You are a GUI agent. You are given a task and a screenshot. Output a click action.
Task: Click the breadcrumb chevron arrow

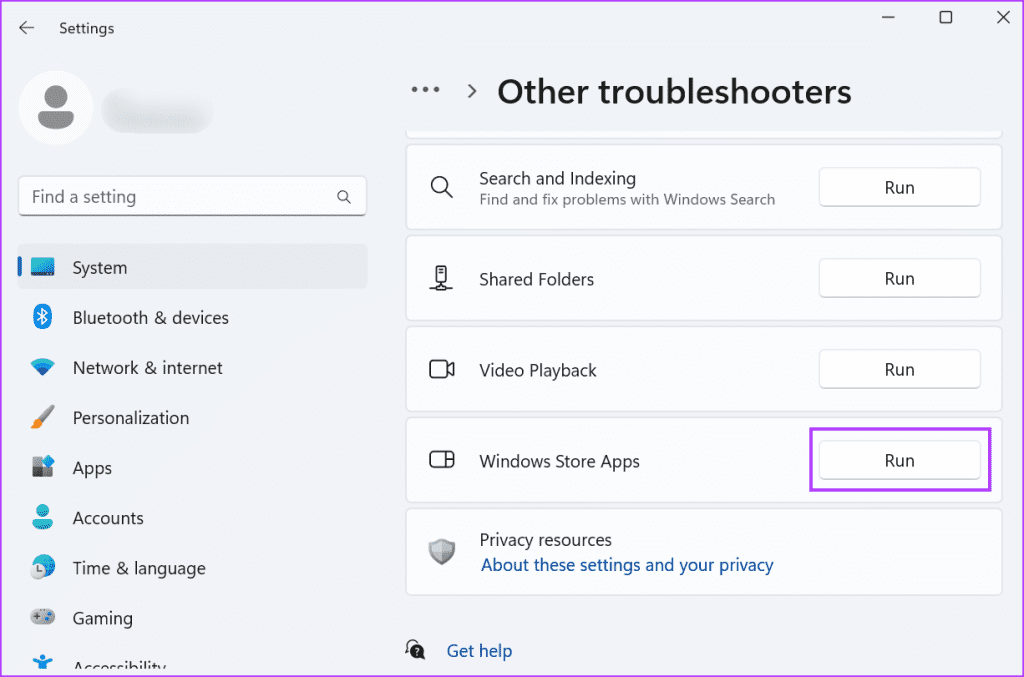tap(472, 91)
